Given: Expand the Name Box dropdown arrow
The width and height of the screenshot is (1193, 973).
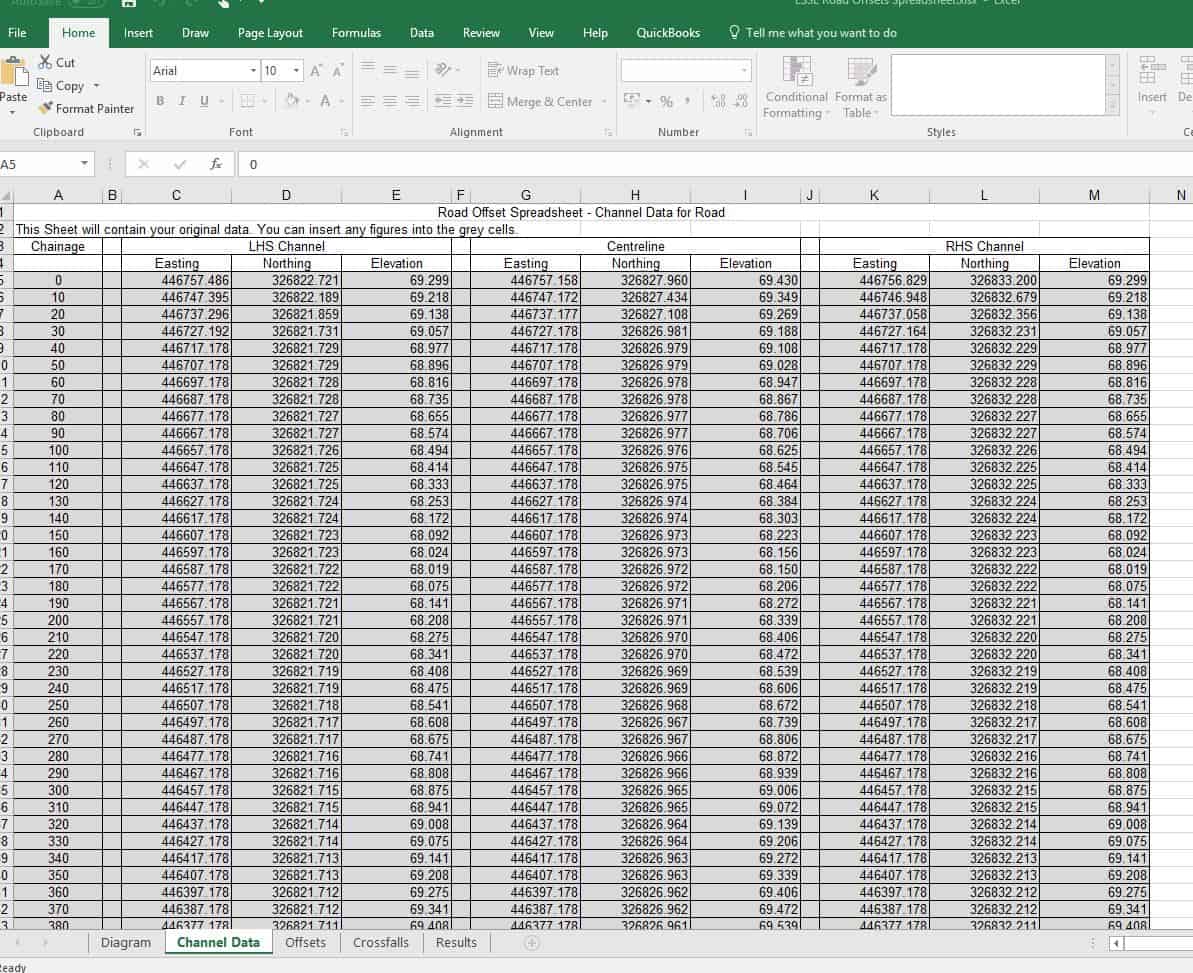Looking at the screenshot, I should (84, 164).
